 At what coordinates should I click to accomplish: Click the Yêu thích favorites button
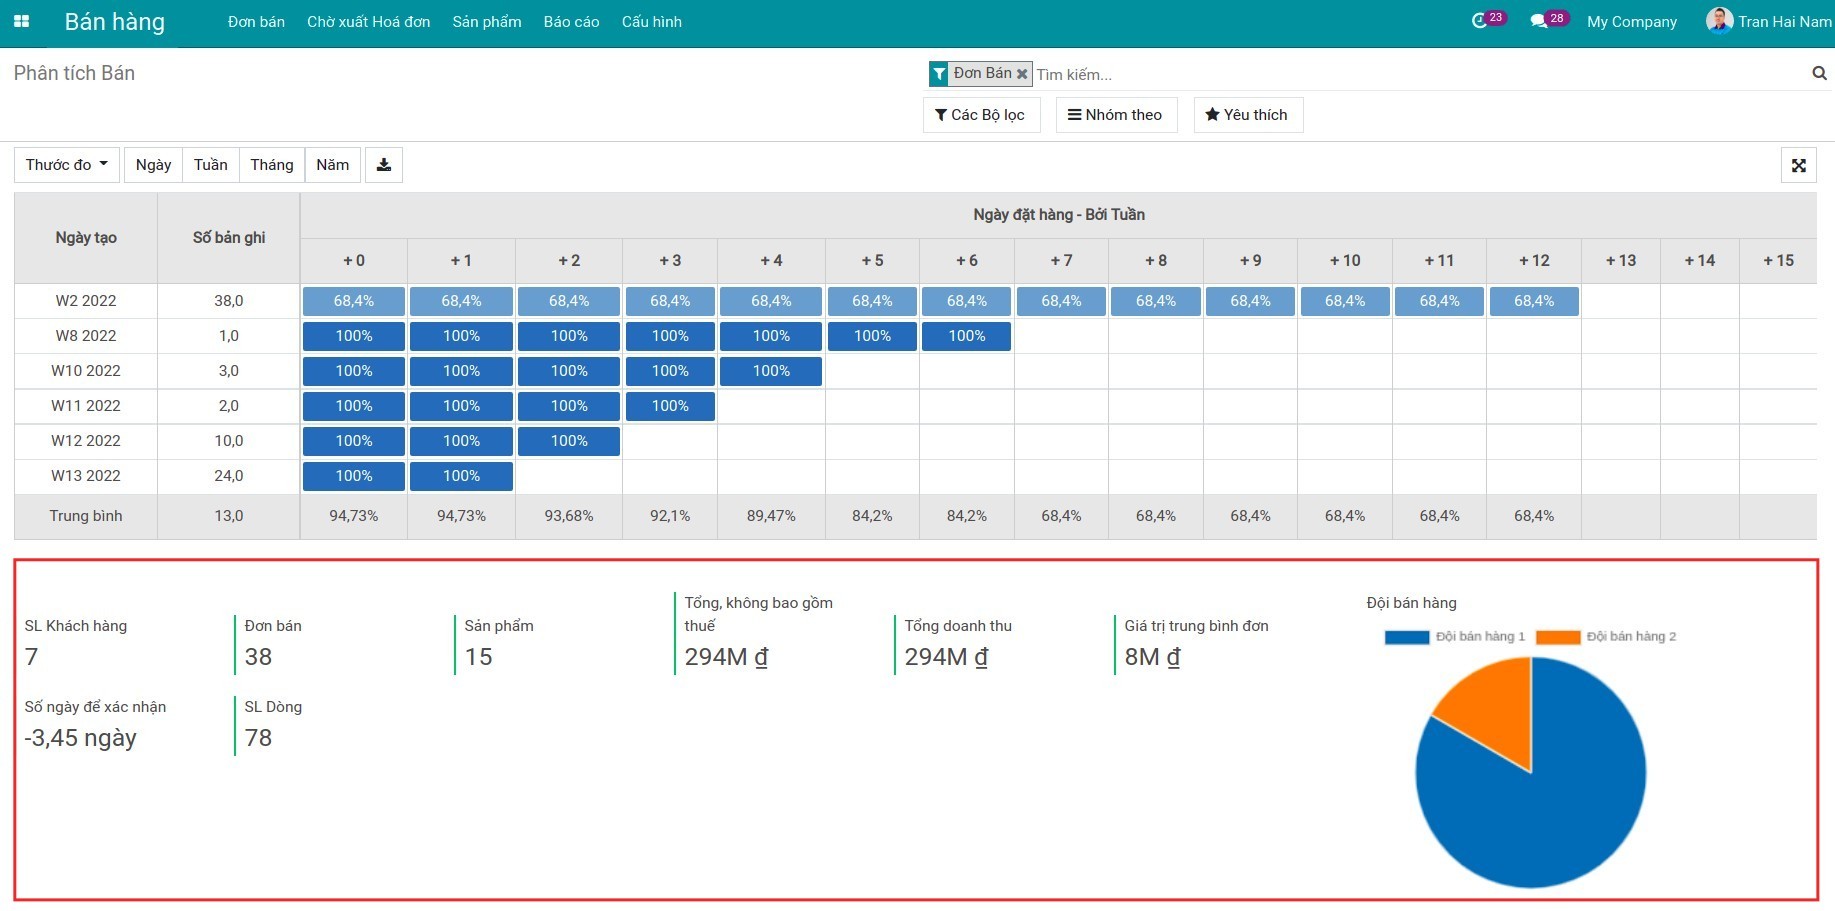pyautogui.click(x=1248, y=115)
